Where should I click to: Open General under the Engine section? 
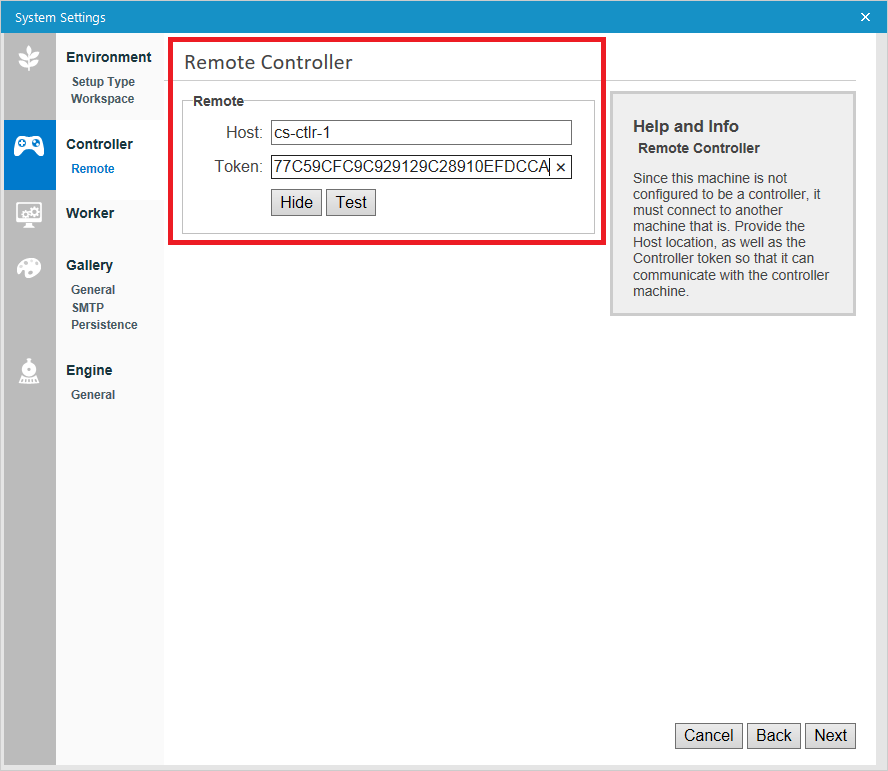[x=93, y=394]
